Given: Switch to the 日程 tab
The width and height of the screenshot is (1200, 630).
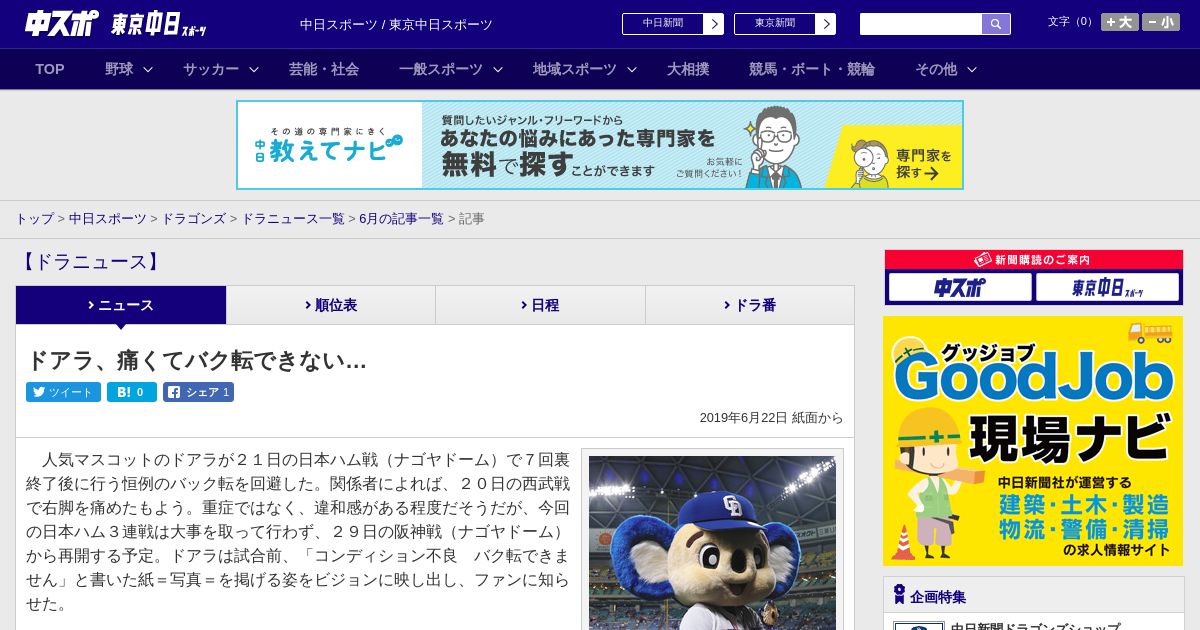Looking at the screenshot, I should click(540, 305).
